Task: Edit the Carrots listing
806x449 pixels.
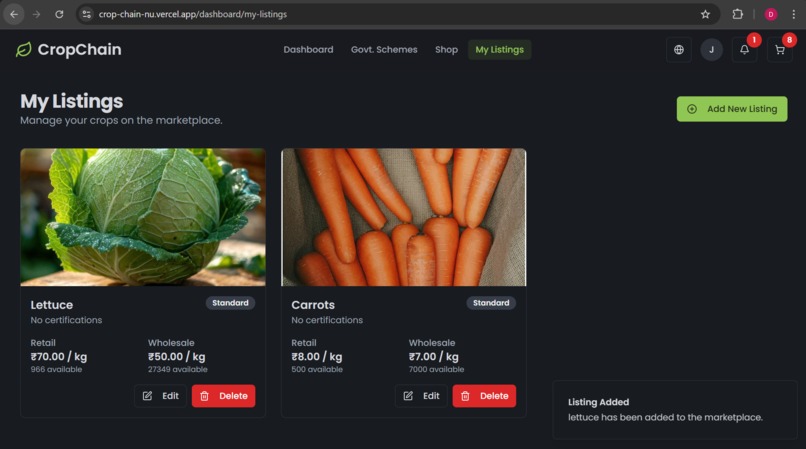Action: [x=421, y=396]
